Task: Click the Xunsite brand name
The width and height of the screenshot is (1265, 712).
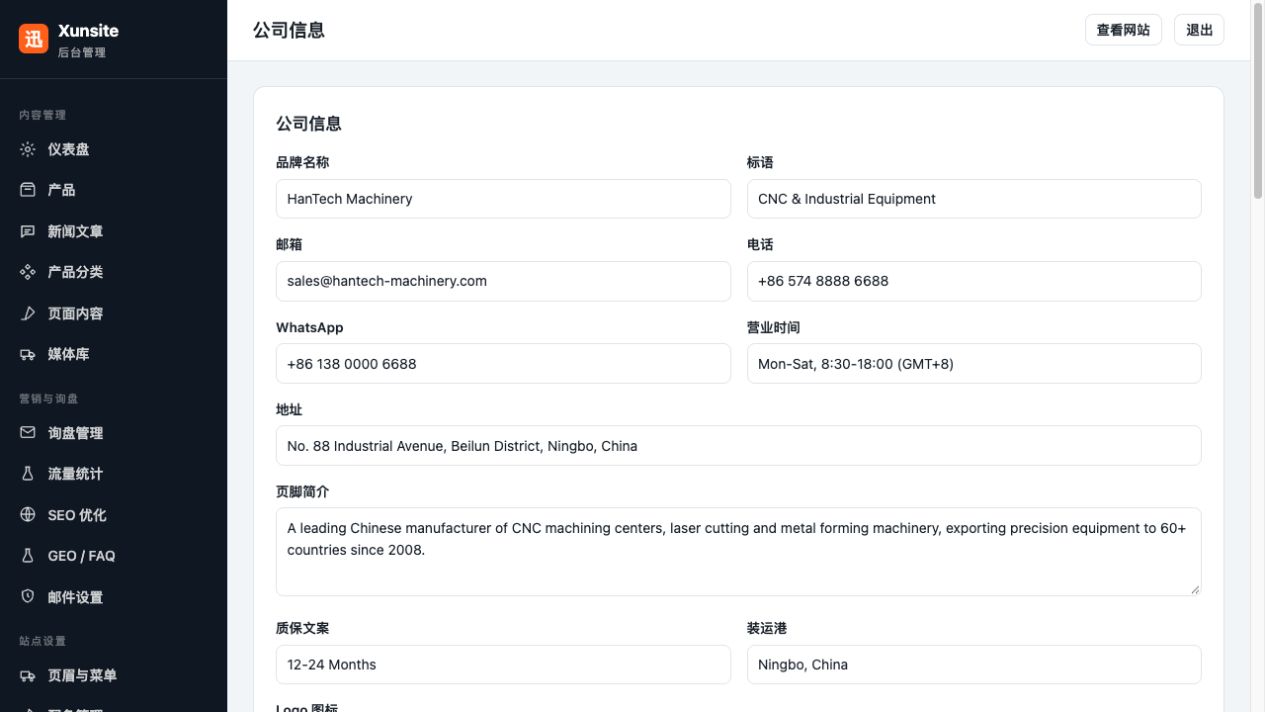Action: (x=88, y=30)
